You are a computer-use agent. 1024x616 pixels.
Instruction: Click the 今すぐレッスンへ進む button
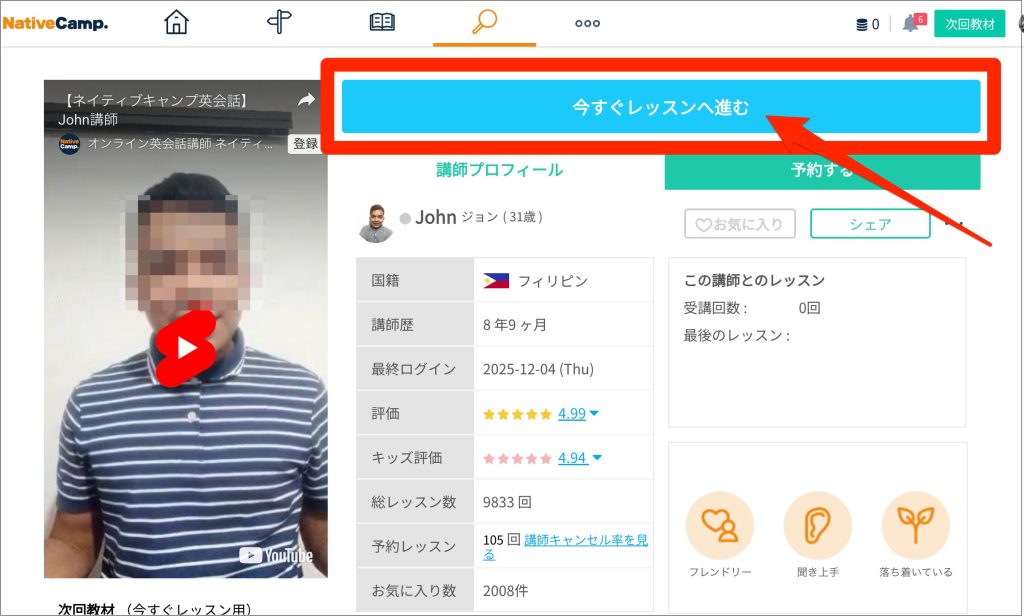coord(660,107)
